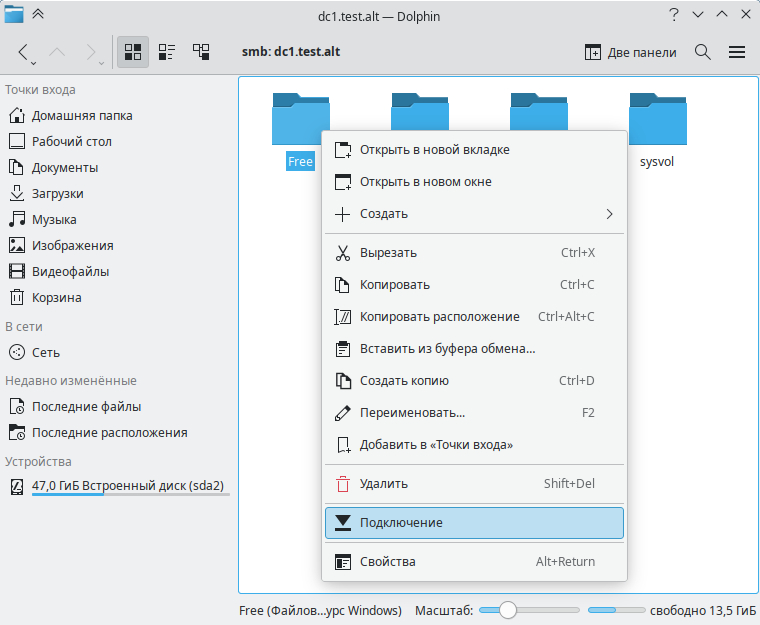
Task: Open the hamburger menu
Action: click(x=737, y=52)
